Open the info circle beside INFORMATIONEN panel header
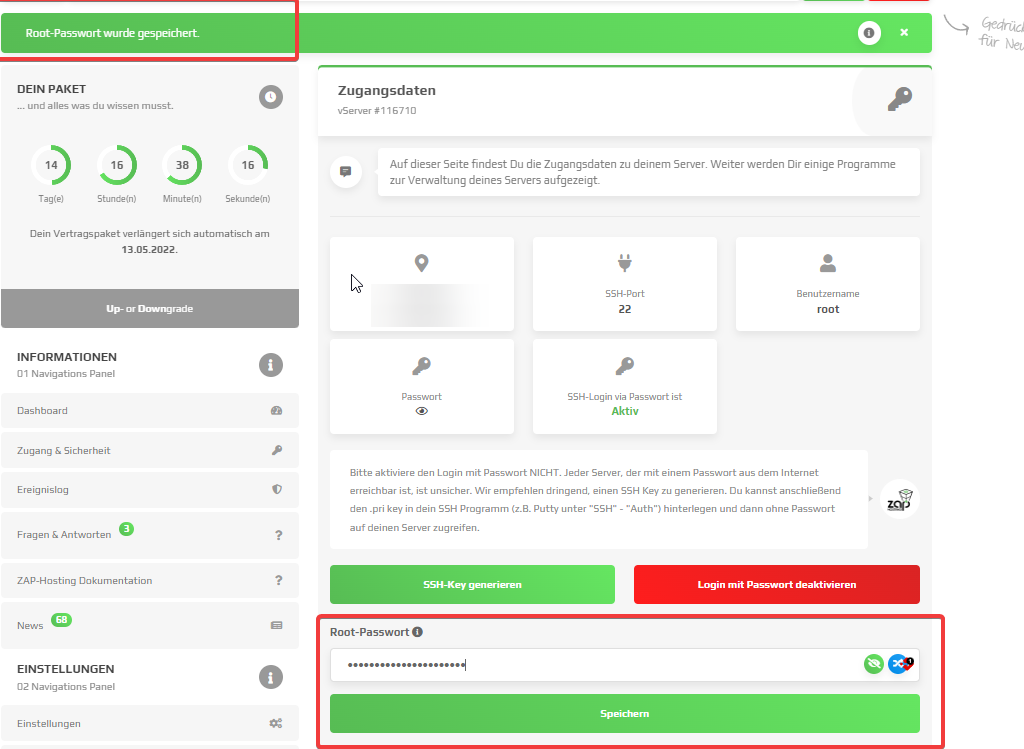This screenshot has width=1024, height=749. tap(270, 364)
